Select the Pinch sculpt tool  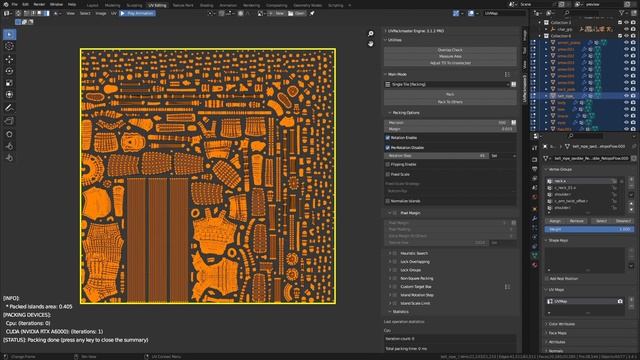click(x=9, y=158)
